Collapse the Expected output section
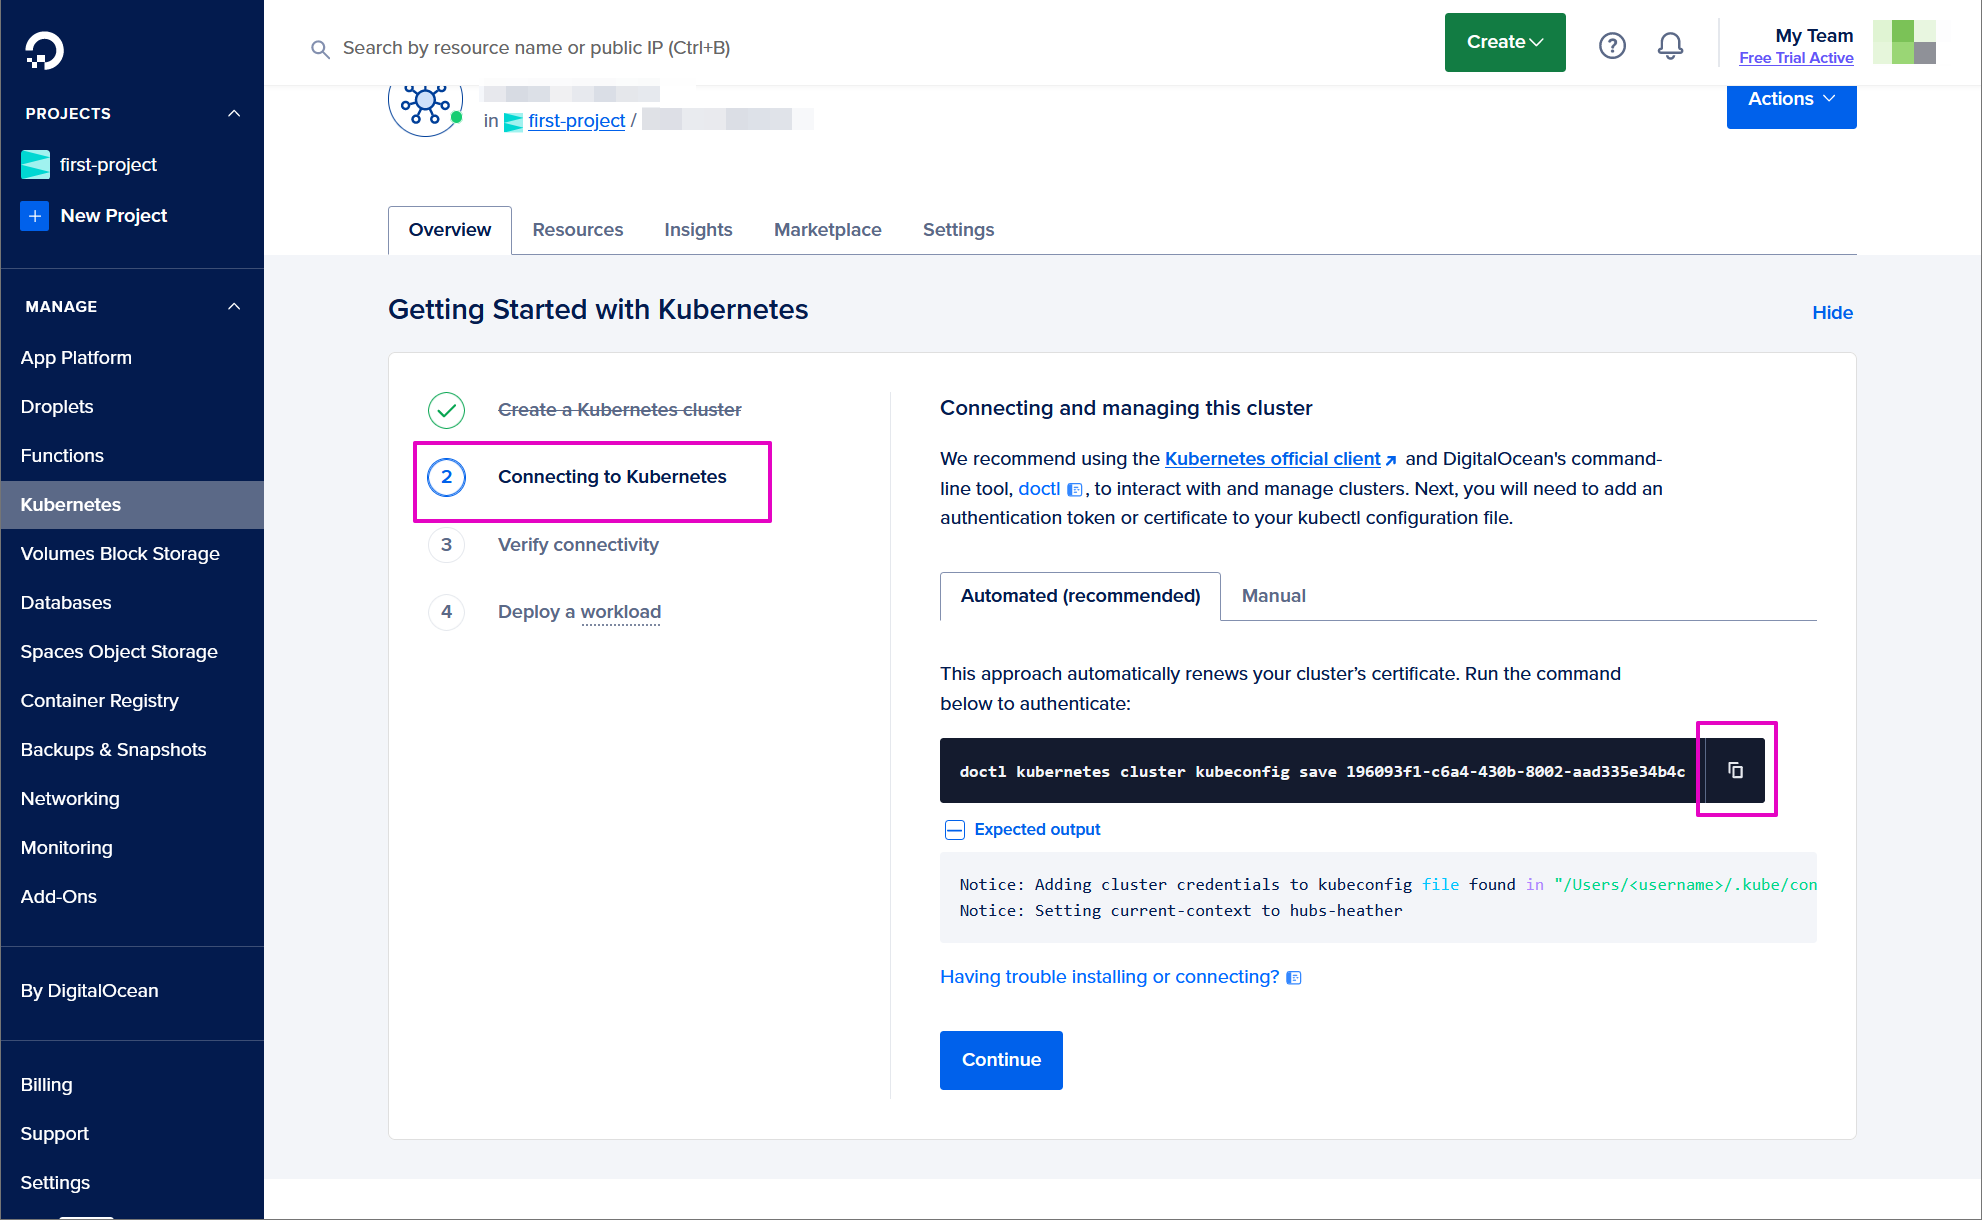Screen dimensions: 1982x1220 click(x=955, y=830)
